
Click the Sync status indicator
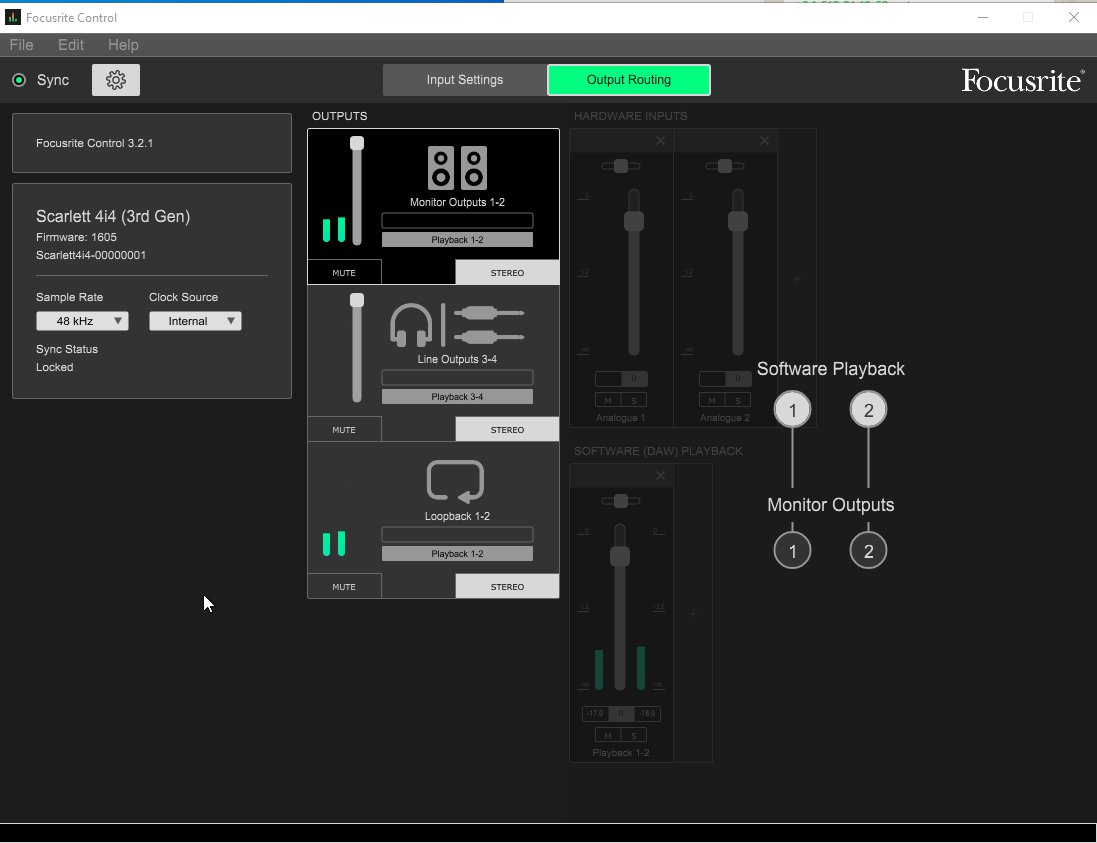20,80
